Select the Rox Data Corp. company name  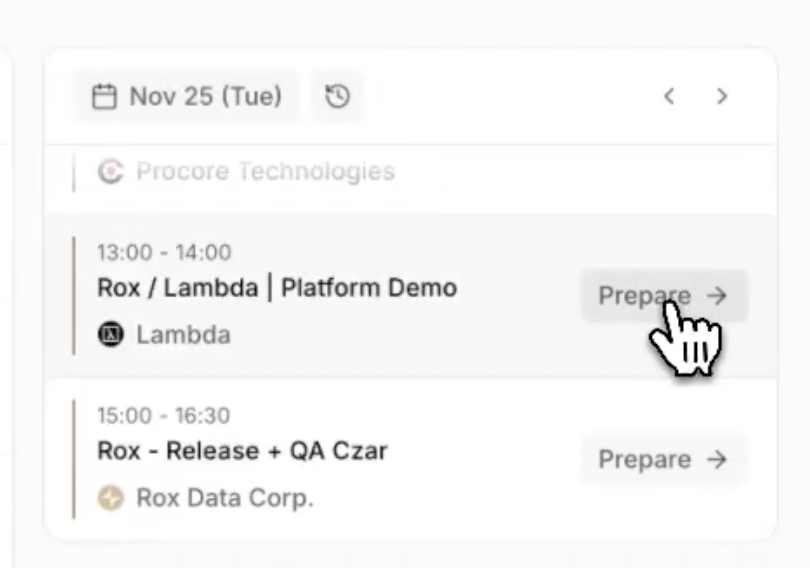225,497
